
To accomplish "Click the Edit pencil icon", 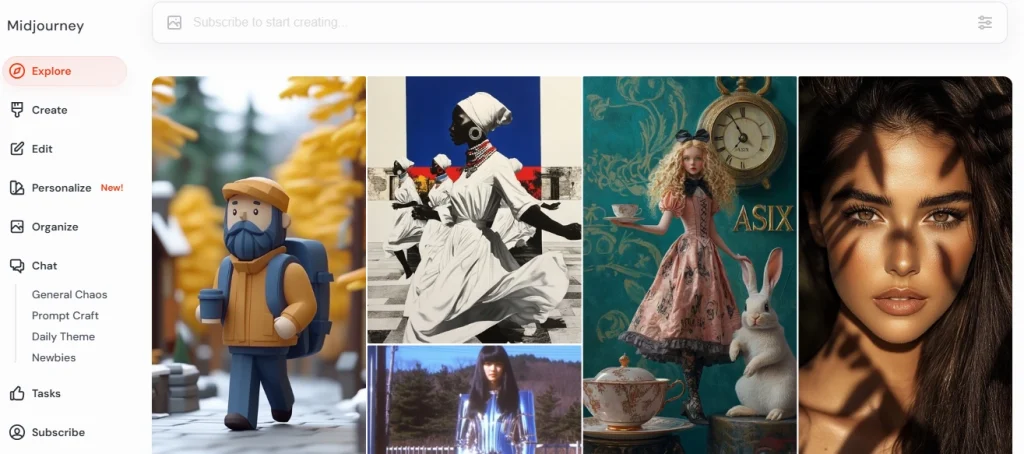I will pos(17,149).
